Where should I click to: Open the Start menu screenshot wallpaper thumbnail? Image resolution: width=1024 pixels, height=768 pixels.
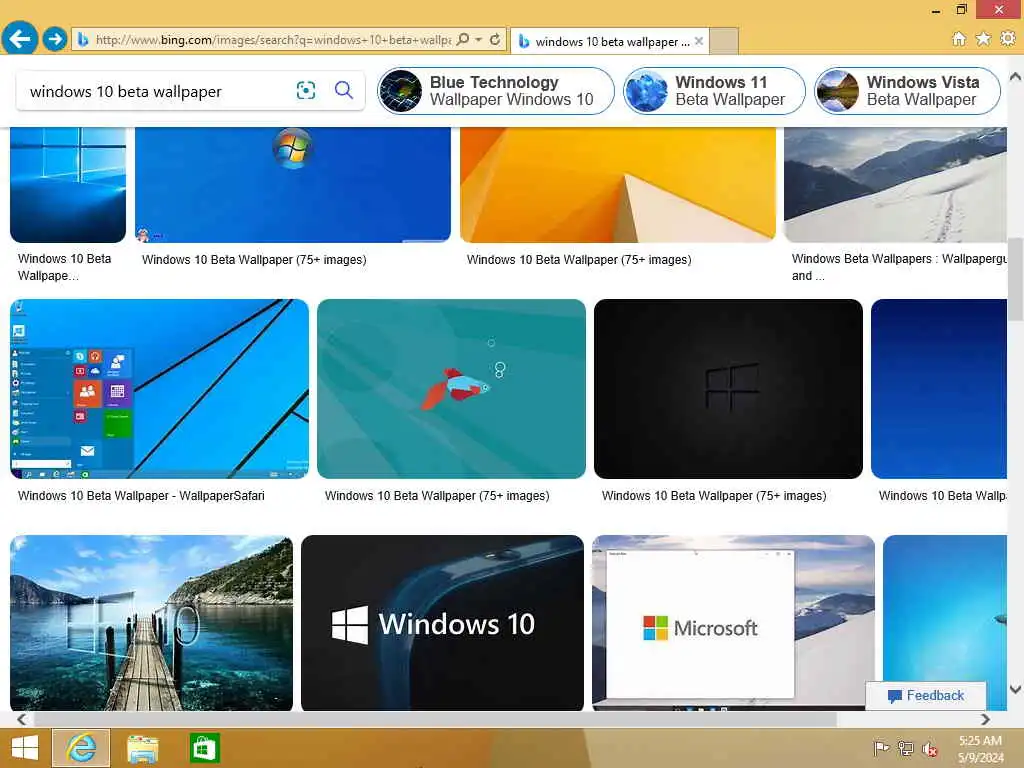point(159,389)
